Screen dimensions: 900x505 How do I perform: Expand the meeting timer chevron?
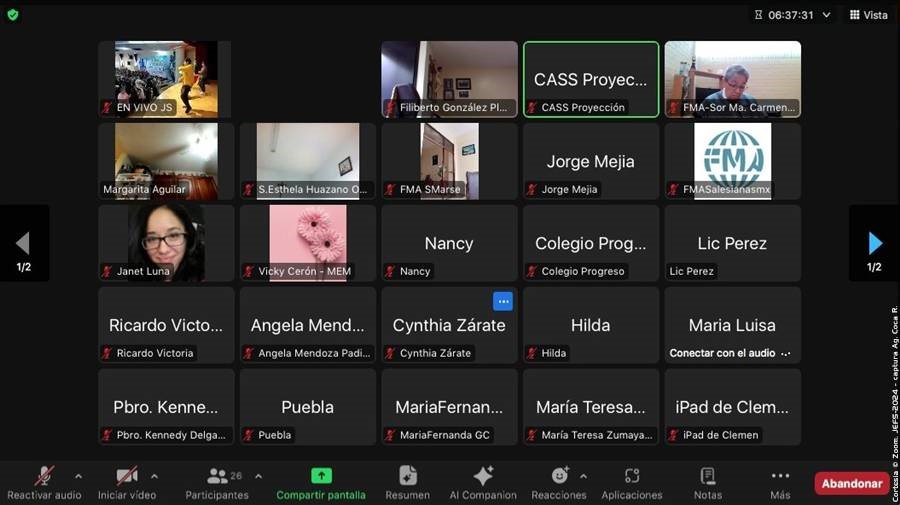coord(826,15)
